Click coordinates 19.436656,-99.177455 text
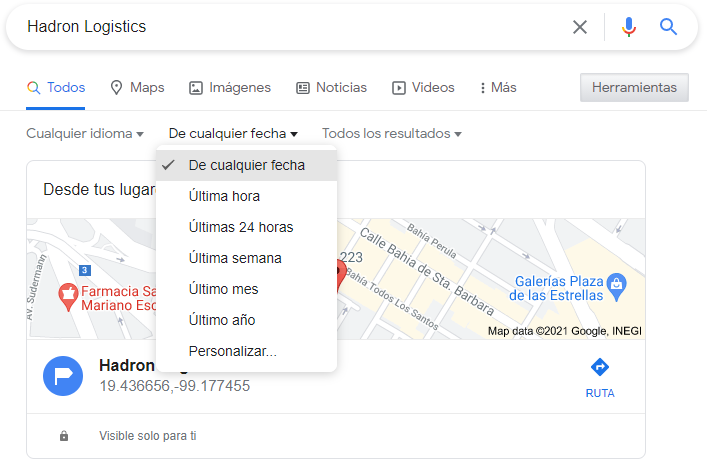 pyautogui.click(x=174, y=386)
